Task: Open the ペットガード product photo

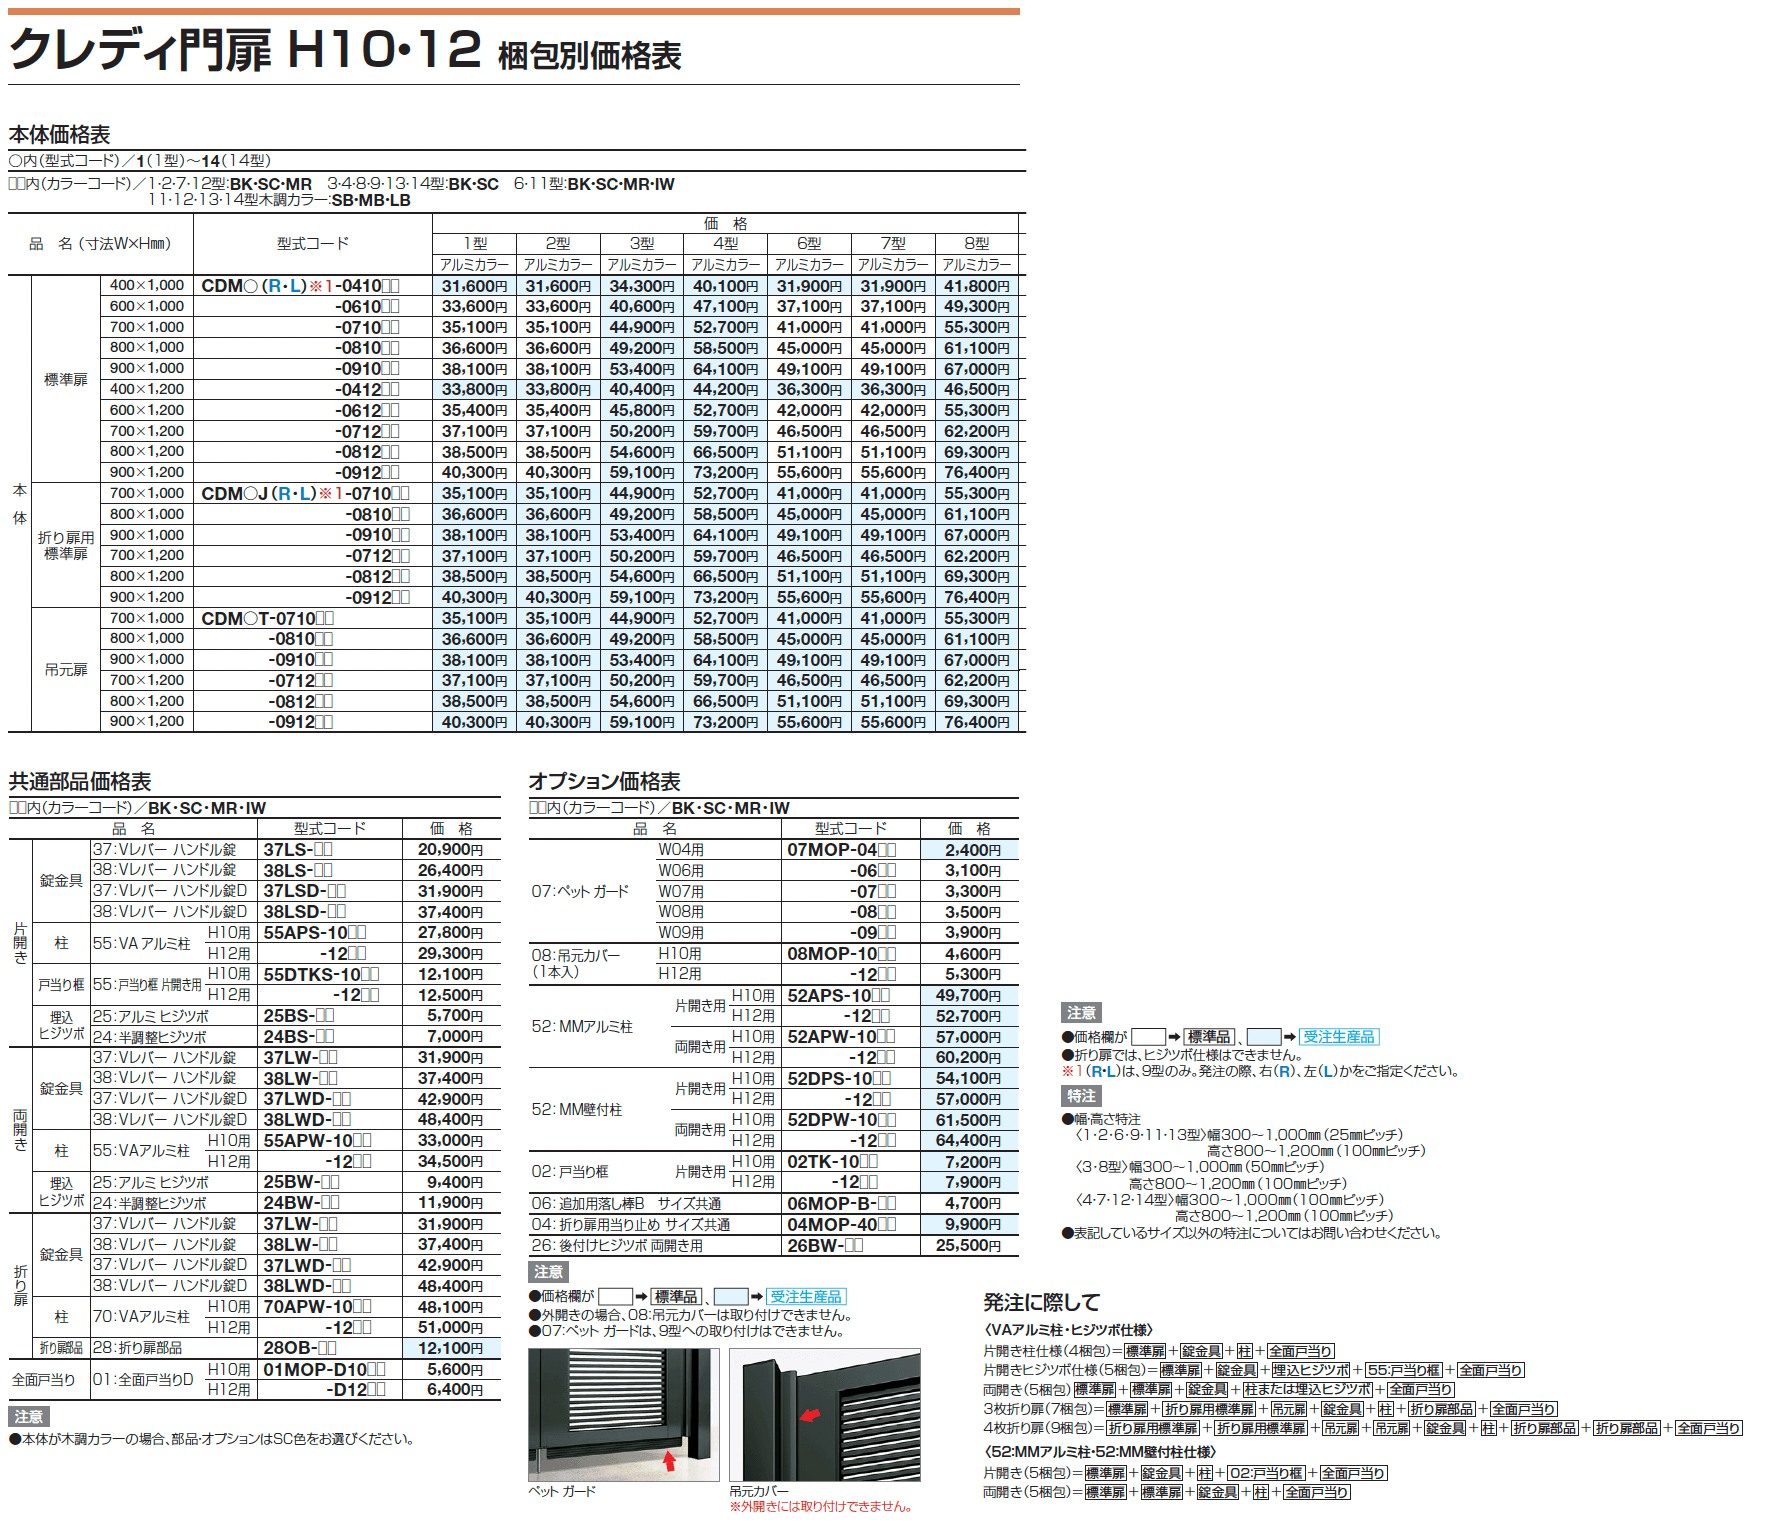Action: [623, 1414]
